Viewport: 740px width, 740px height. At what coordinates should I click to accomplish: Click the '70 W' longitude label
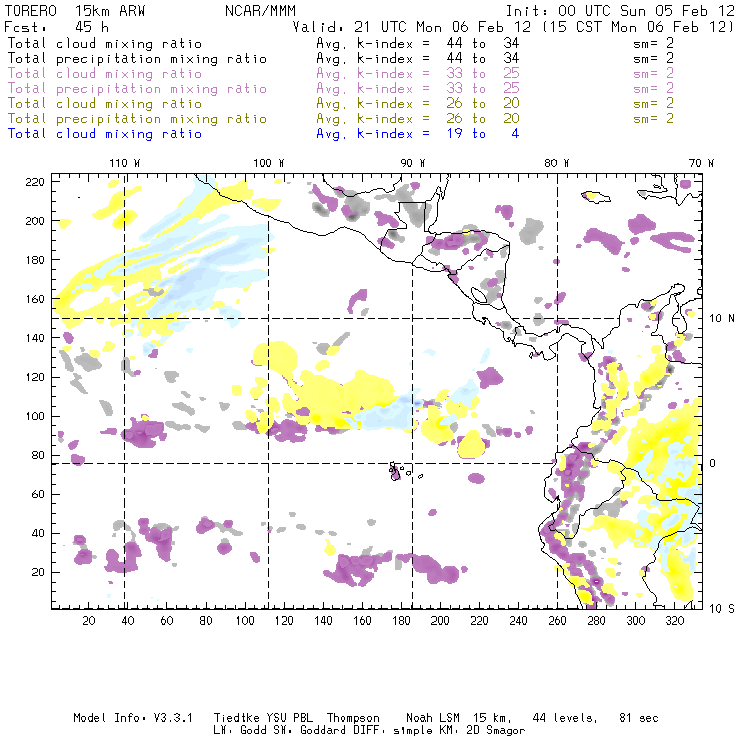(x=701, y=163)
